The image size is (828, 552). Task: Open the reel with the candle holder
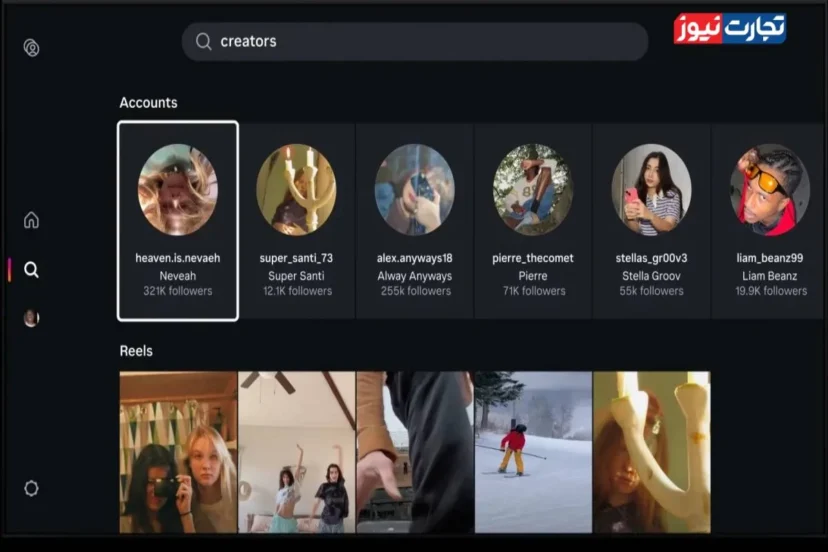click(651, 452)
